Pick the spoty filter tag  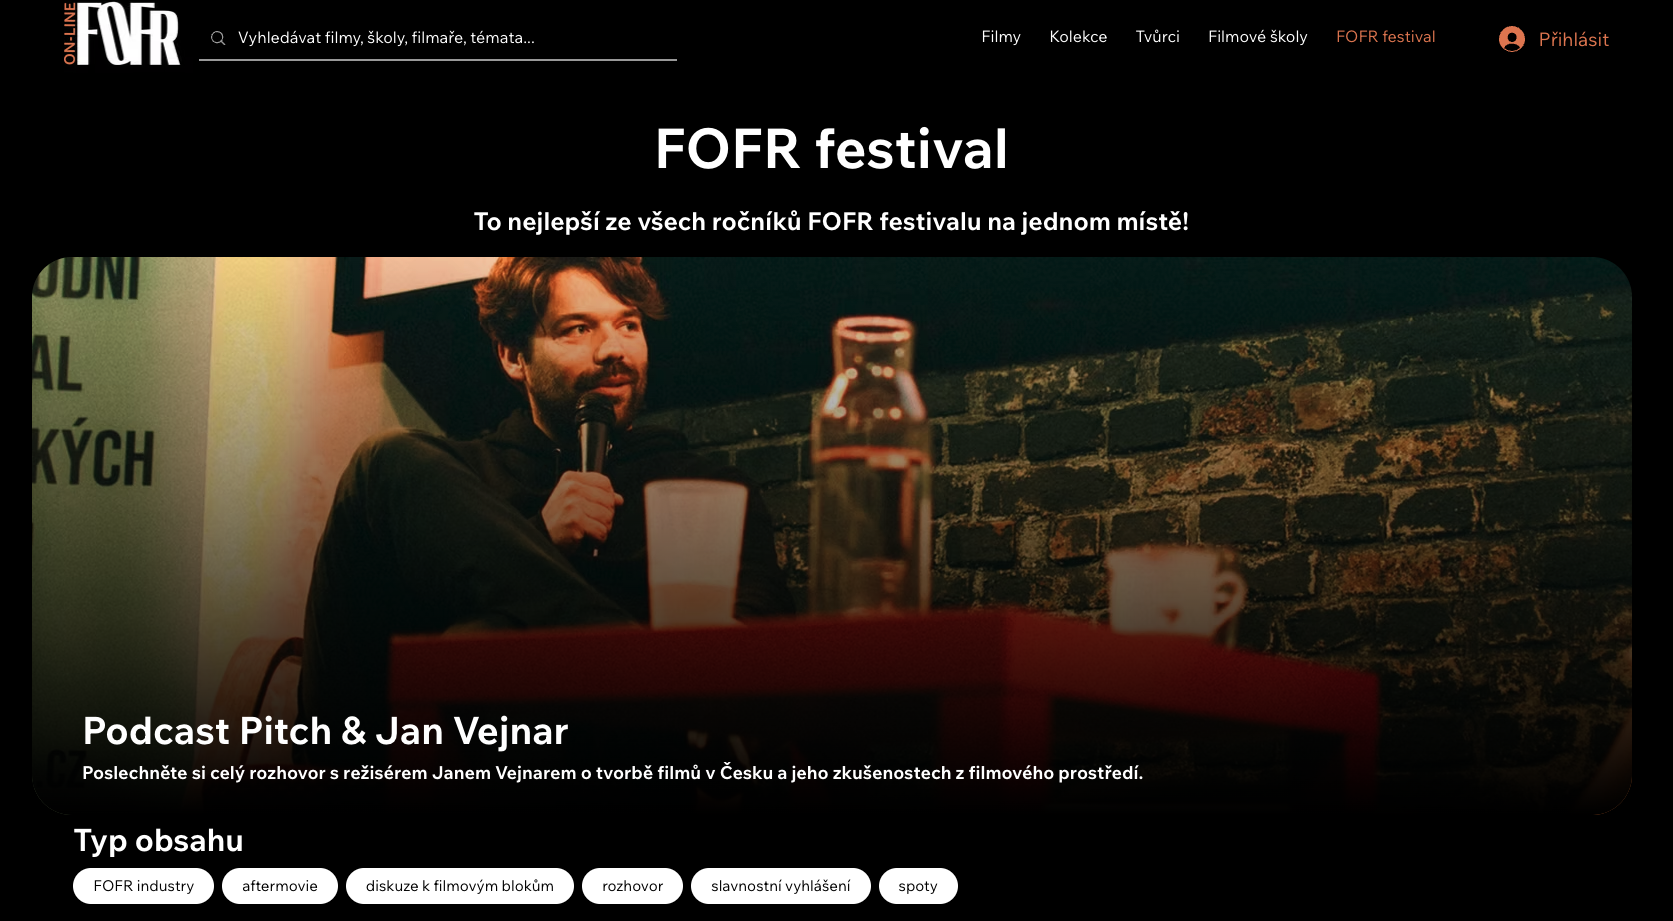(x=918, y=886)
